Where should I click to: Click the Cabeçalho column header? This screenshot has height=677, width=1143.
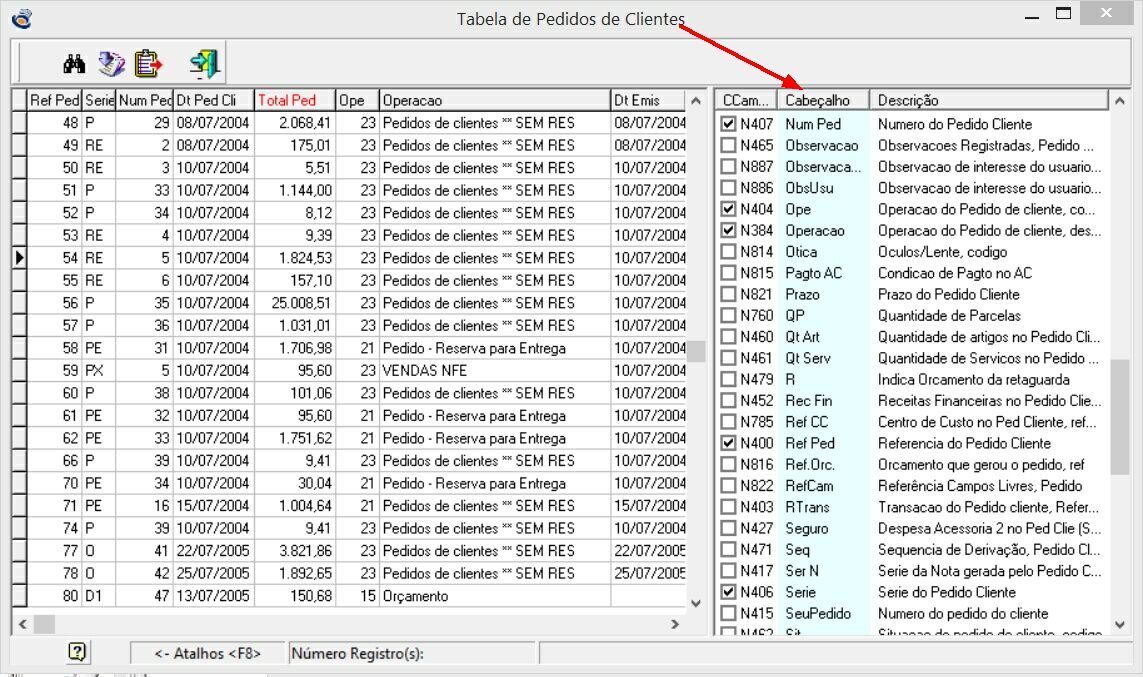click(823, 100)
